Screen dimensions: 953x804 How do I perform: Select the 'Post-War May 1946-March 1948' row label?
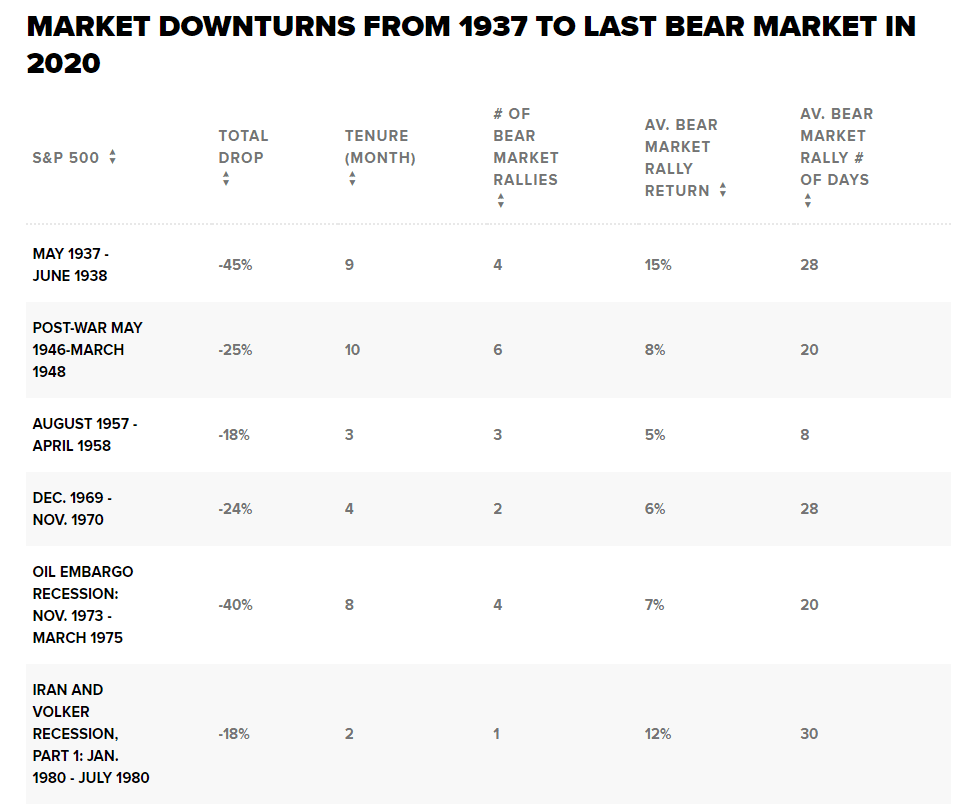point(87,350)
